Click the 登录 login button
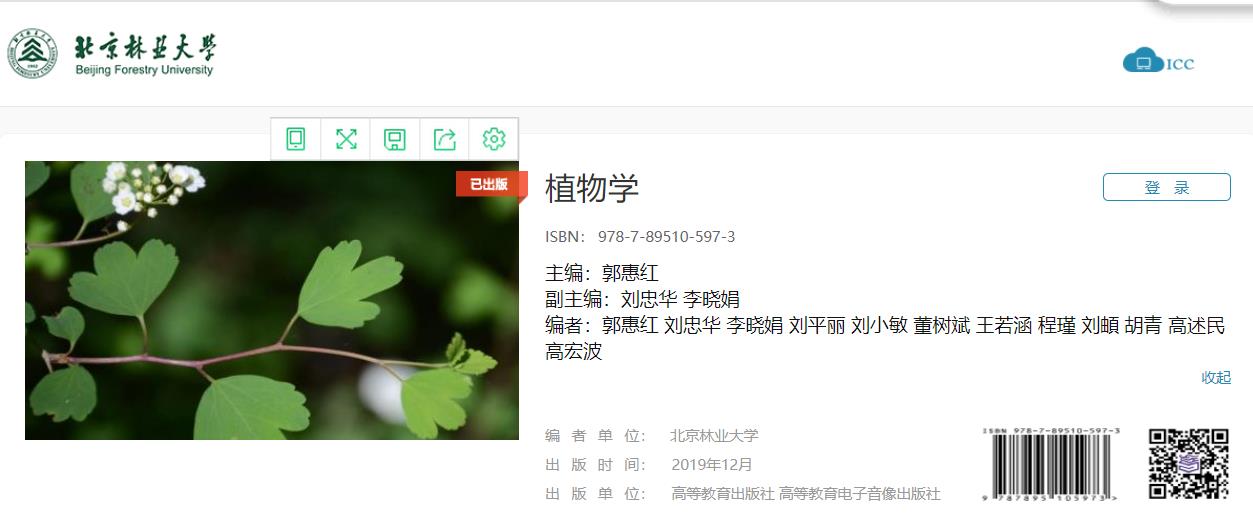Viewport: 1253px width, 527px height. (x=1166, y=187)
